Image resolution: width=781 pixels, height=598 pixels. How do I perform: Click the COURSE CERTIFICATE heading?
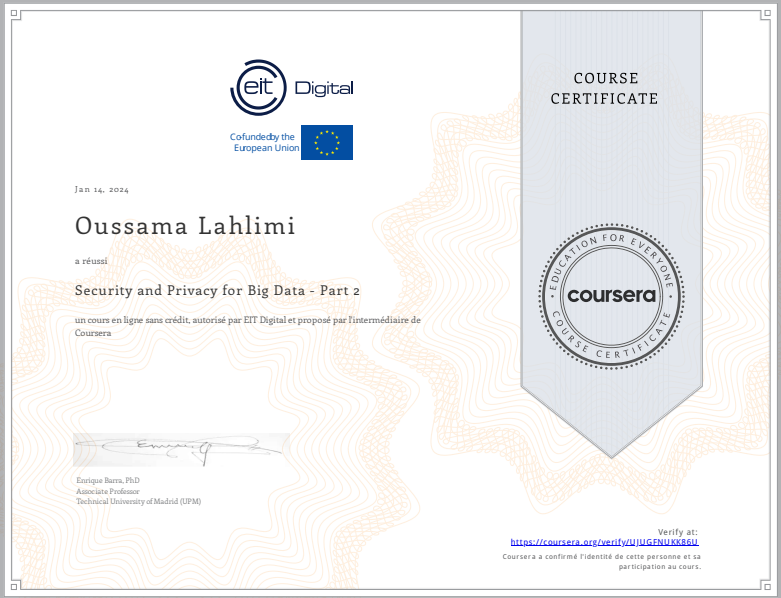click(x=604, y=89)
